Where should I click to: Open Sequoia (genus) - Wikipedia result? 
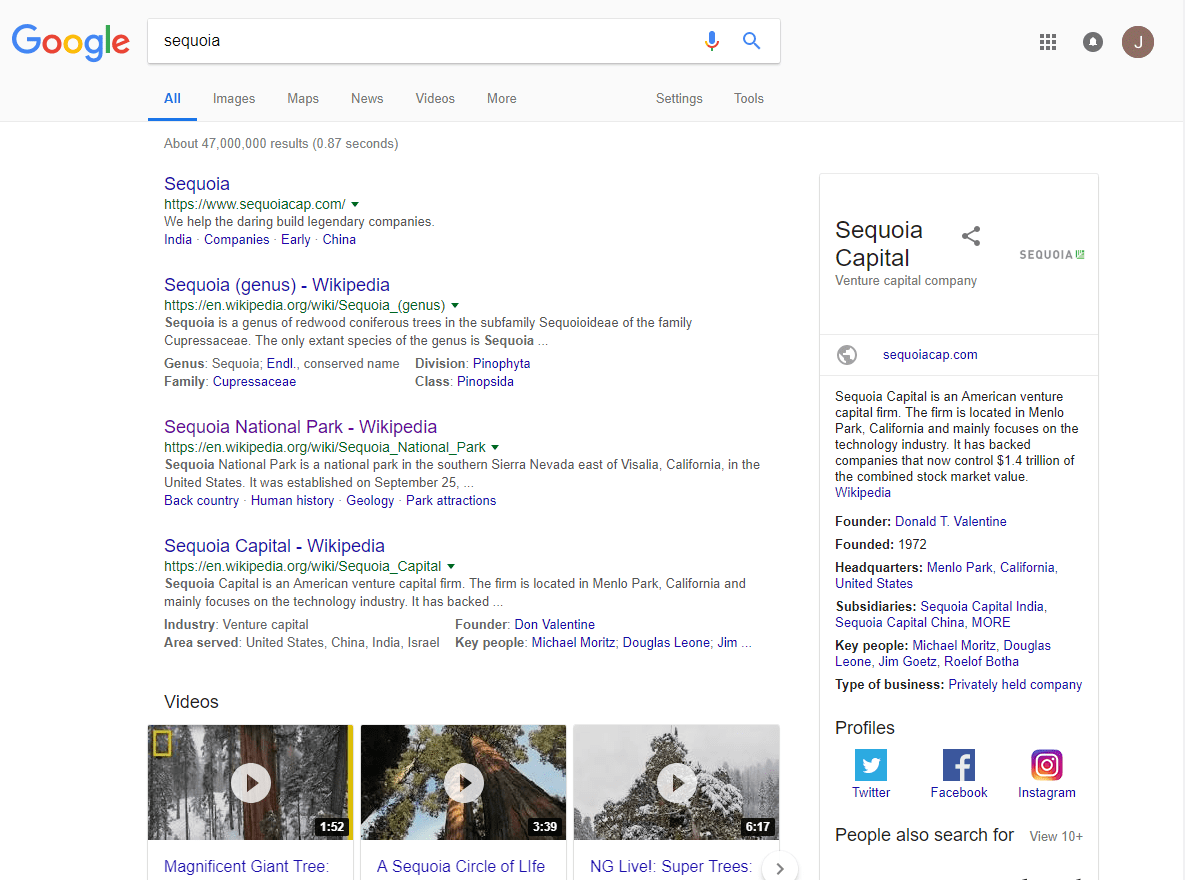(x=277, y=285)
